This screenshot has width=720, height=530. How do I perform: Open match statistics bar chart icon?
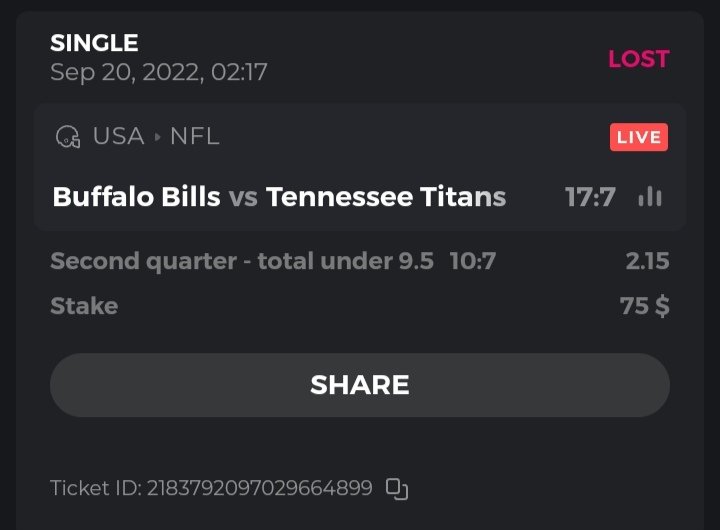click(x=650, y=197)
